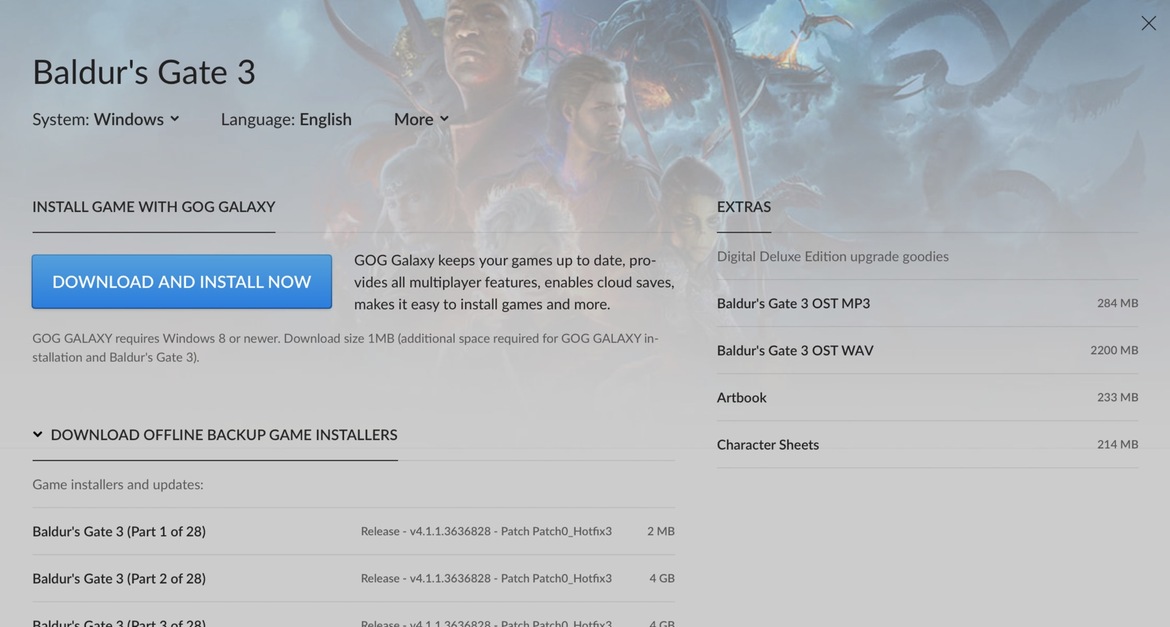Click the 233 MB size value
1170x627 pixels.
coord(1117,397)
